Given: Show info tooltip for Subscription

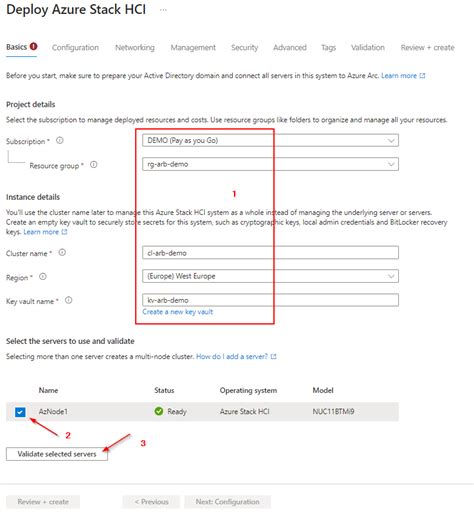Looking at the screenshot, I should click(x=60, y=141).
